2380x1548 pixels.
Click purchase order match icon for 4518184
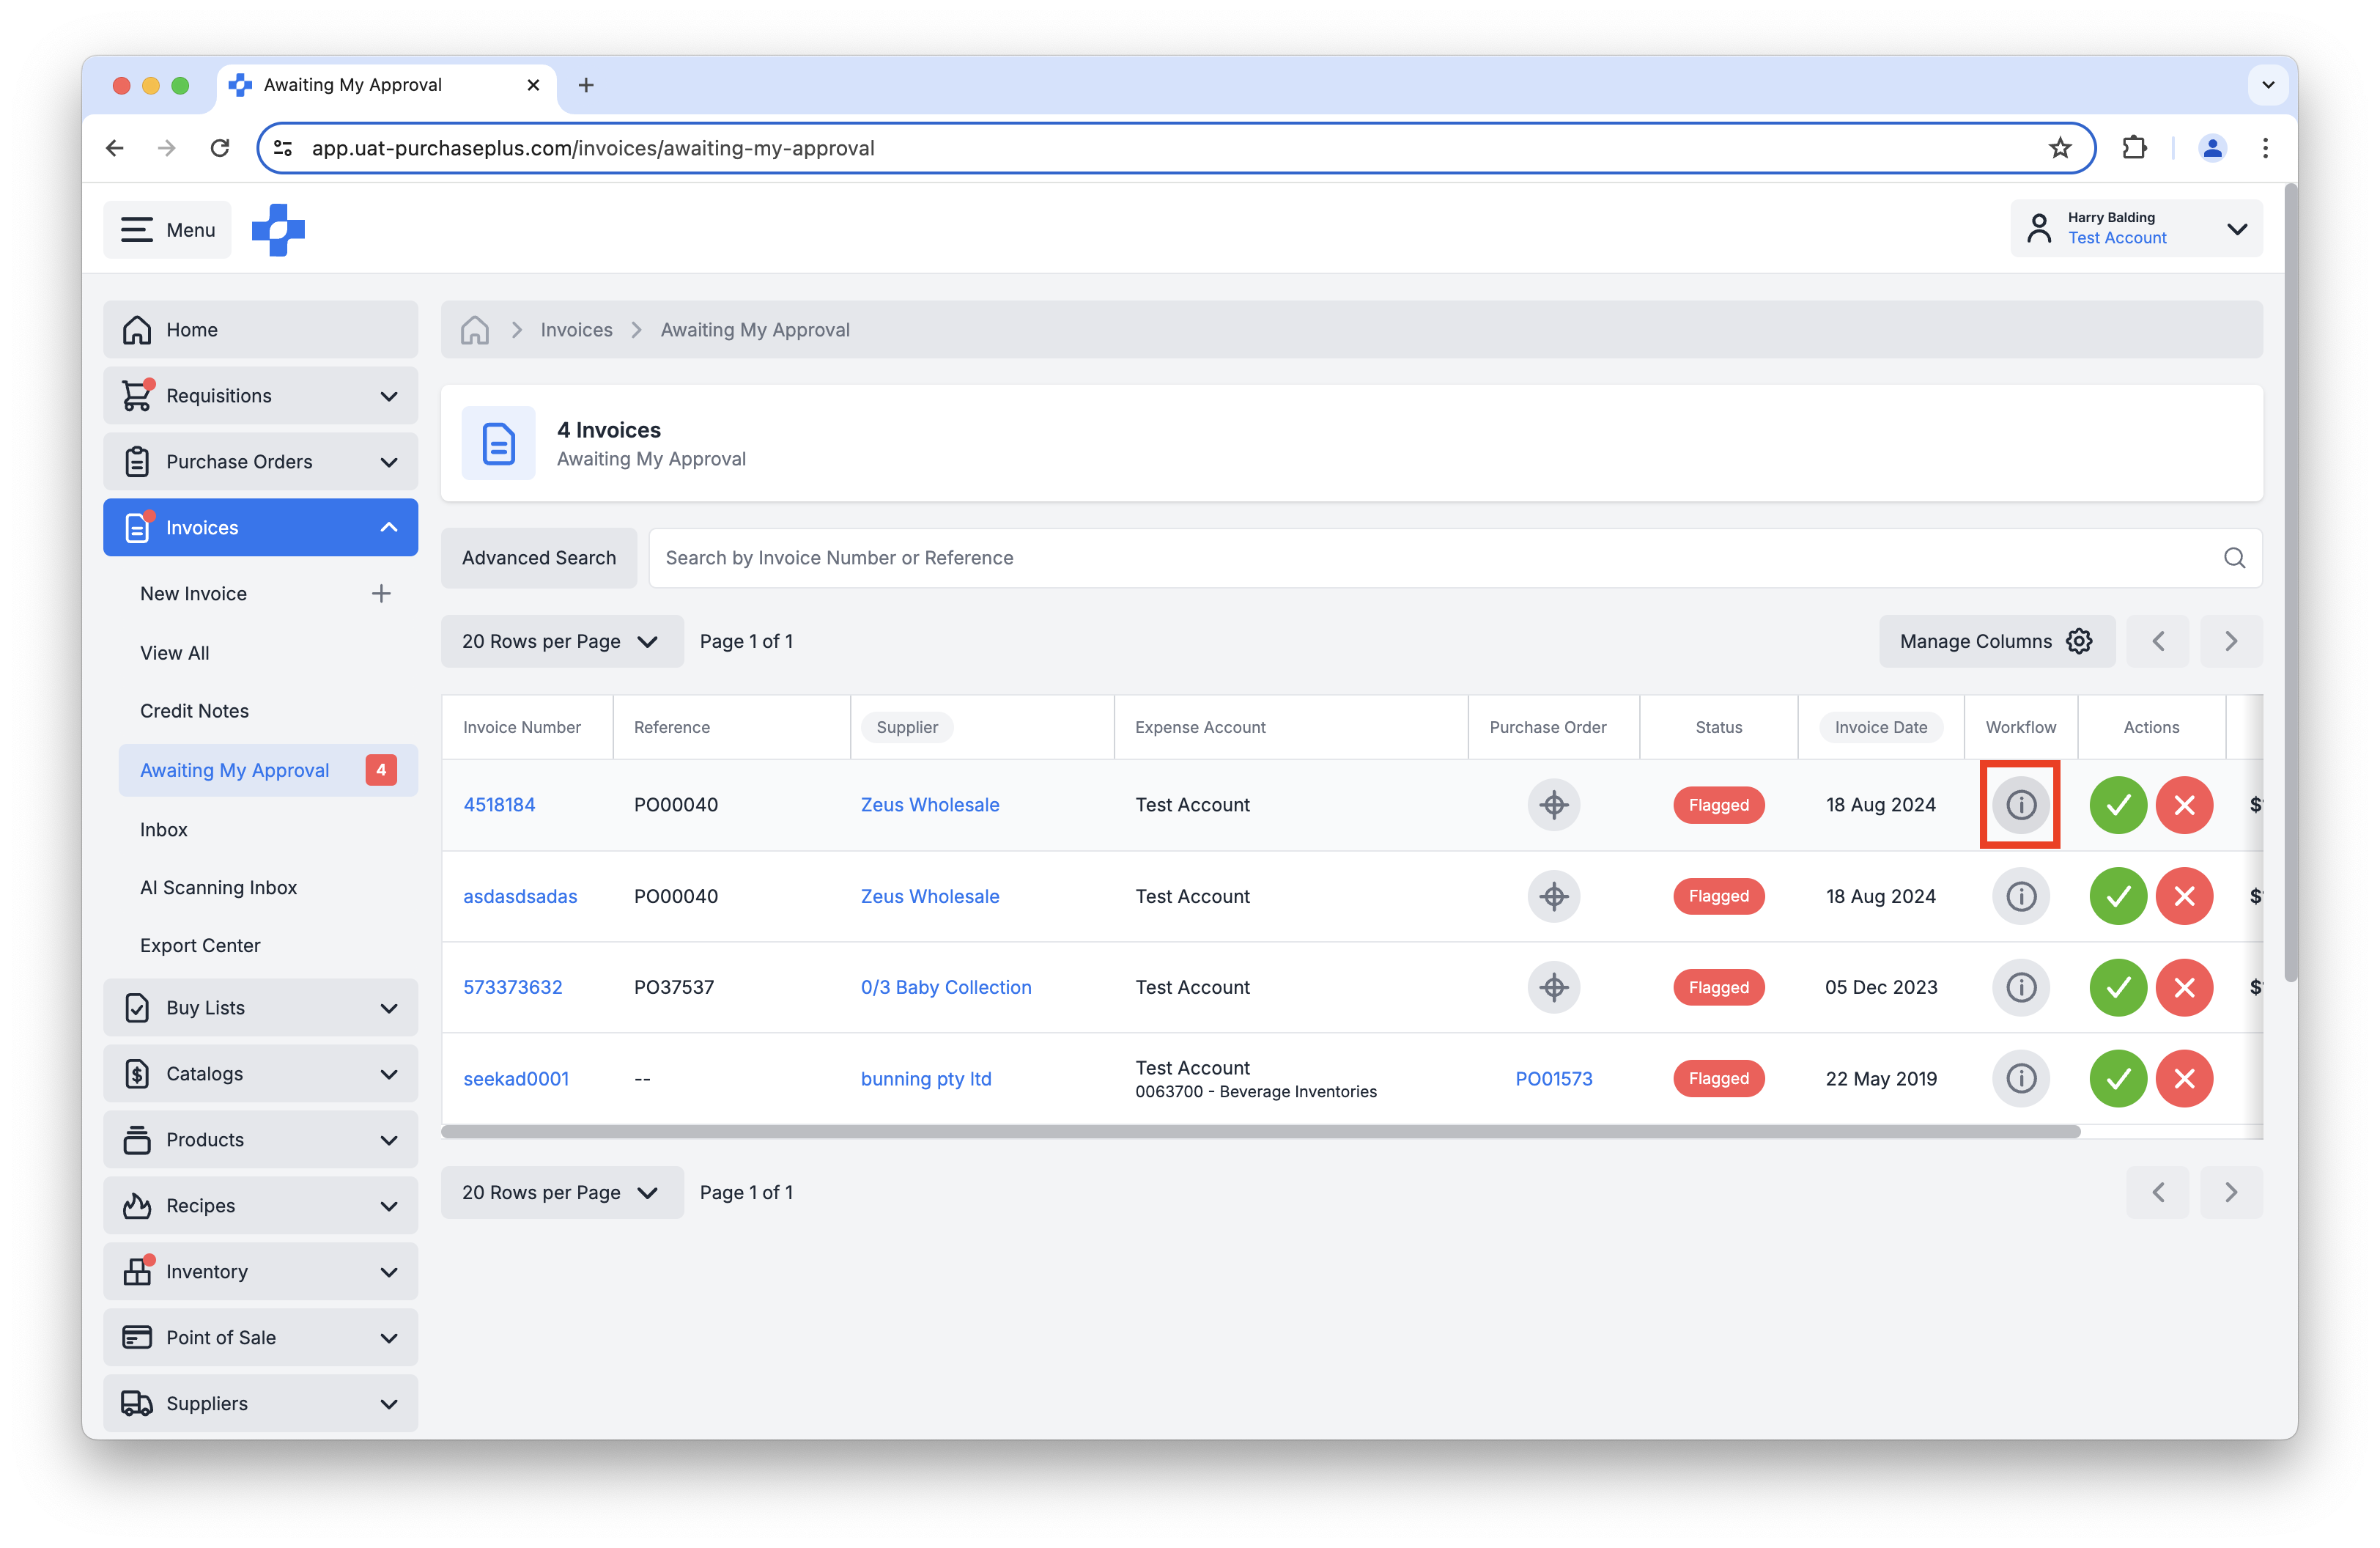(x=1553, y=804)
